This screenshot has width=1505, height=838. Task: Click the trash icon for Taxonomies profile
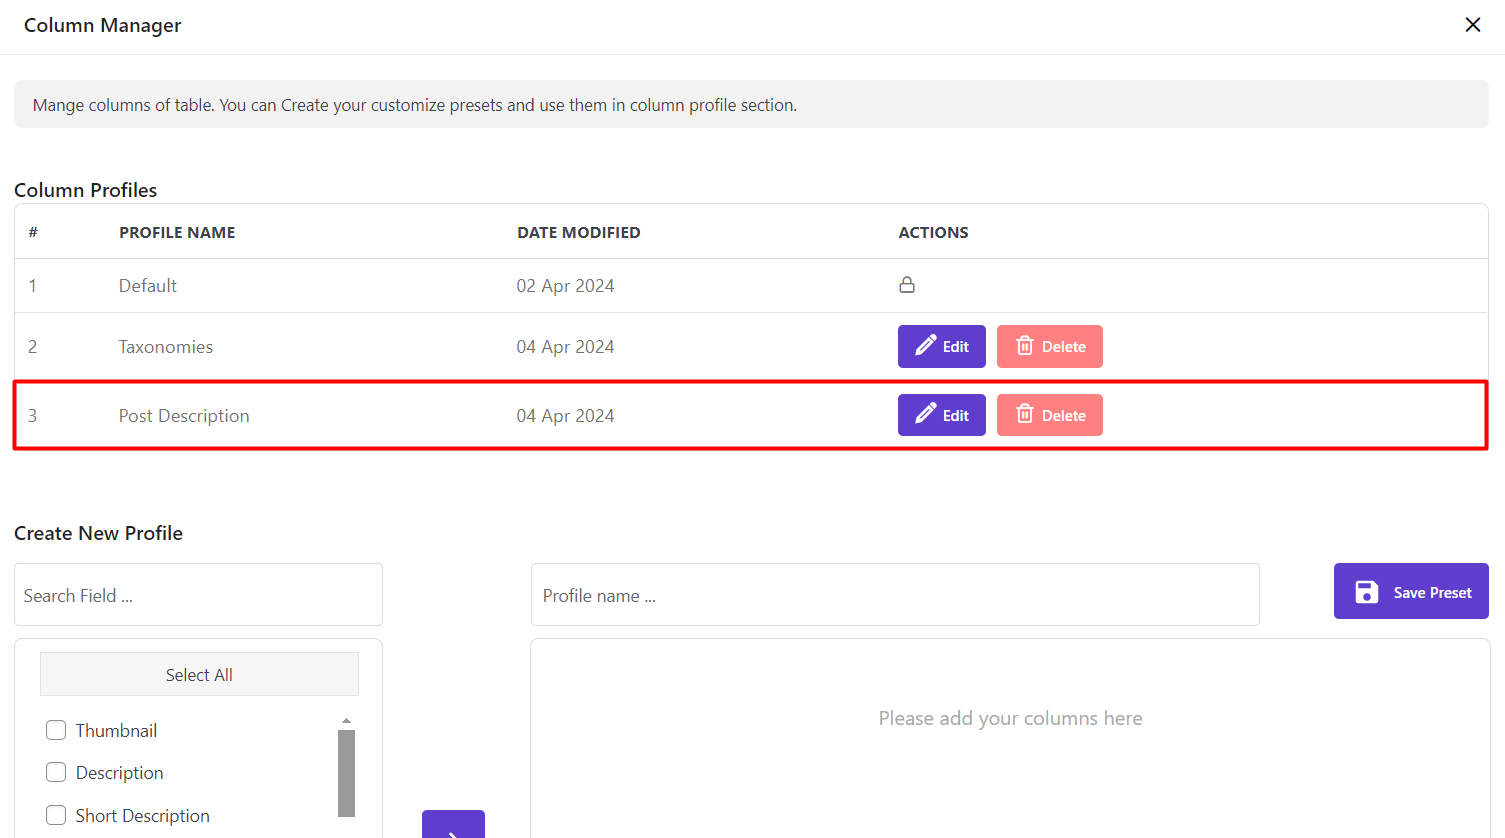pos(1025,346)
